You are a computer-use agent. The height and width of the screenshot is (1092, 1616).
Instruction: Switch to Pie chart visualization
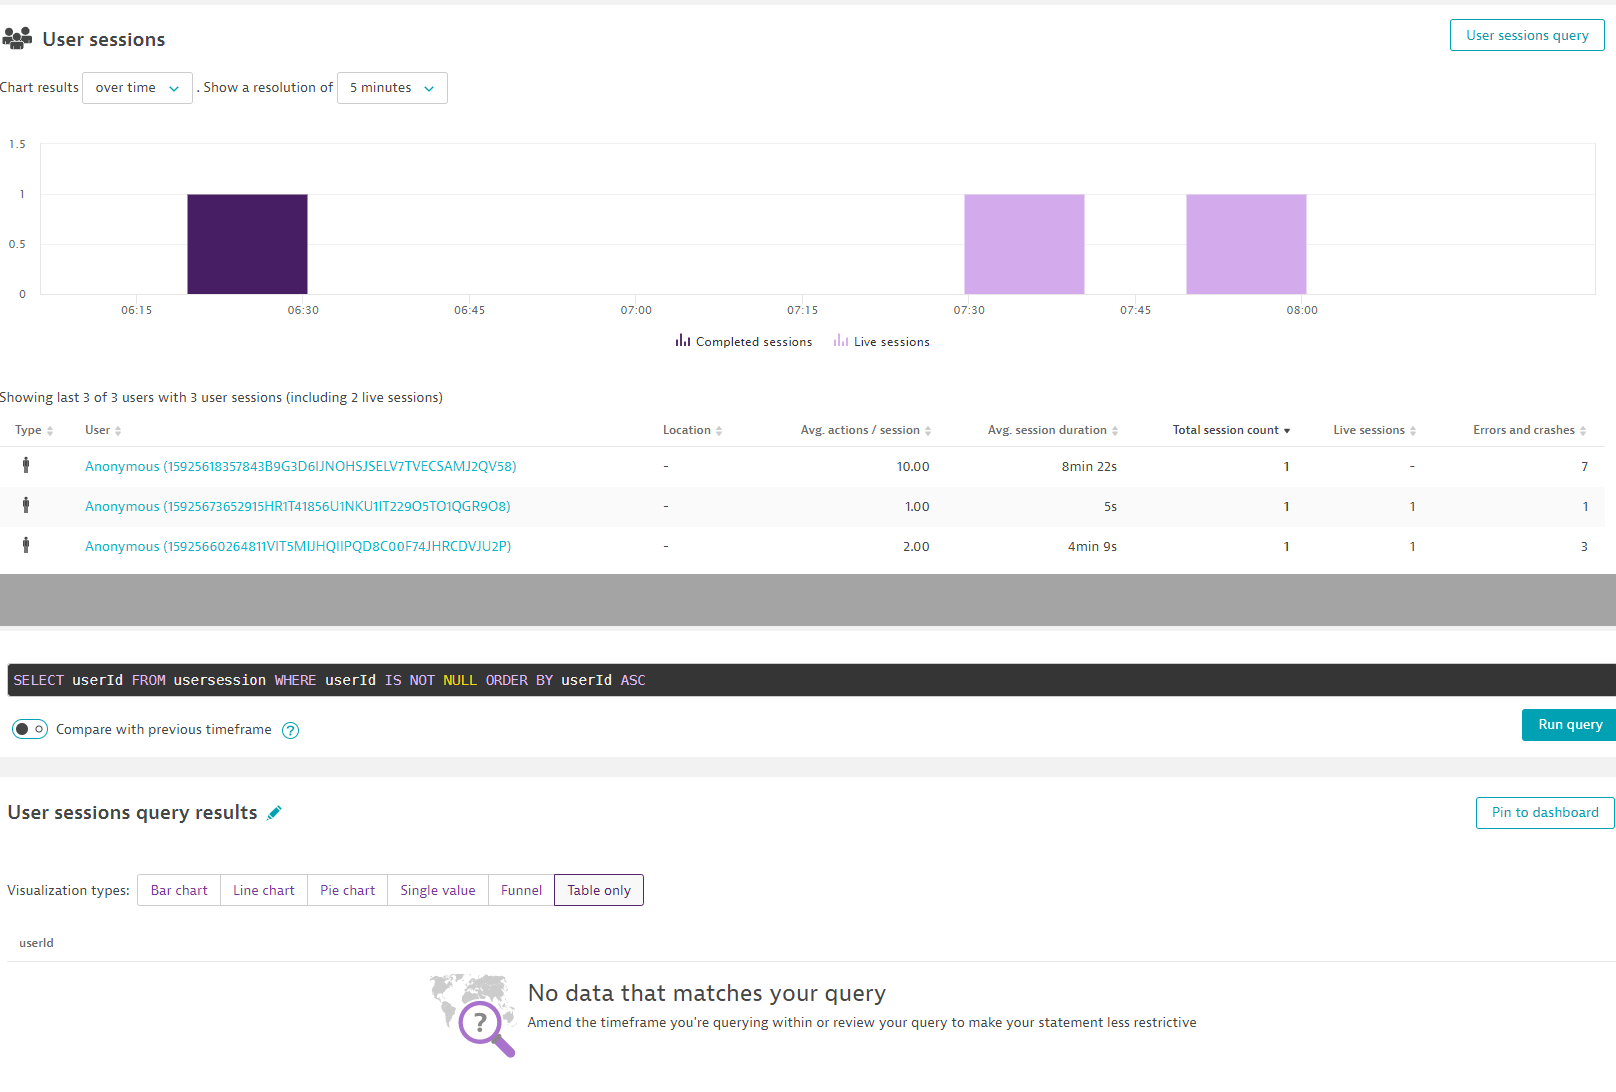(x=347, y=890)
